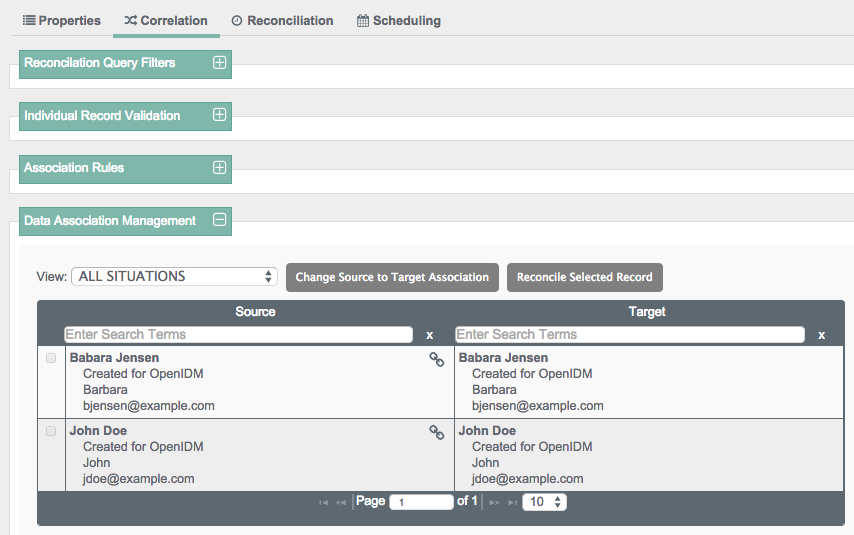Click the Properties list icon
This screenshot has height=535, width=854.
tap(29, 21)
